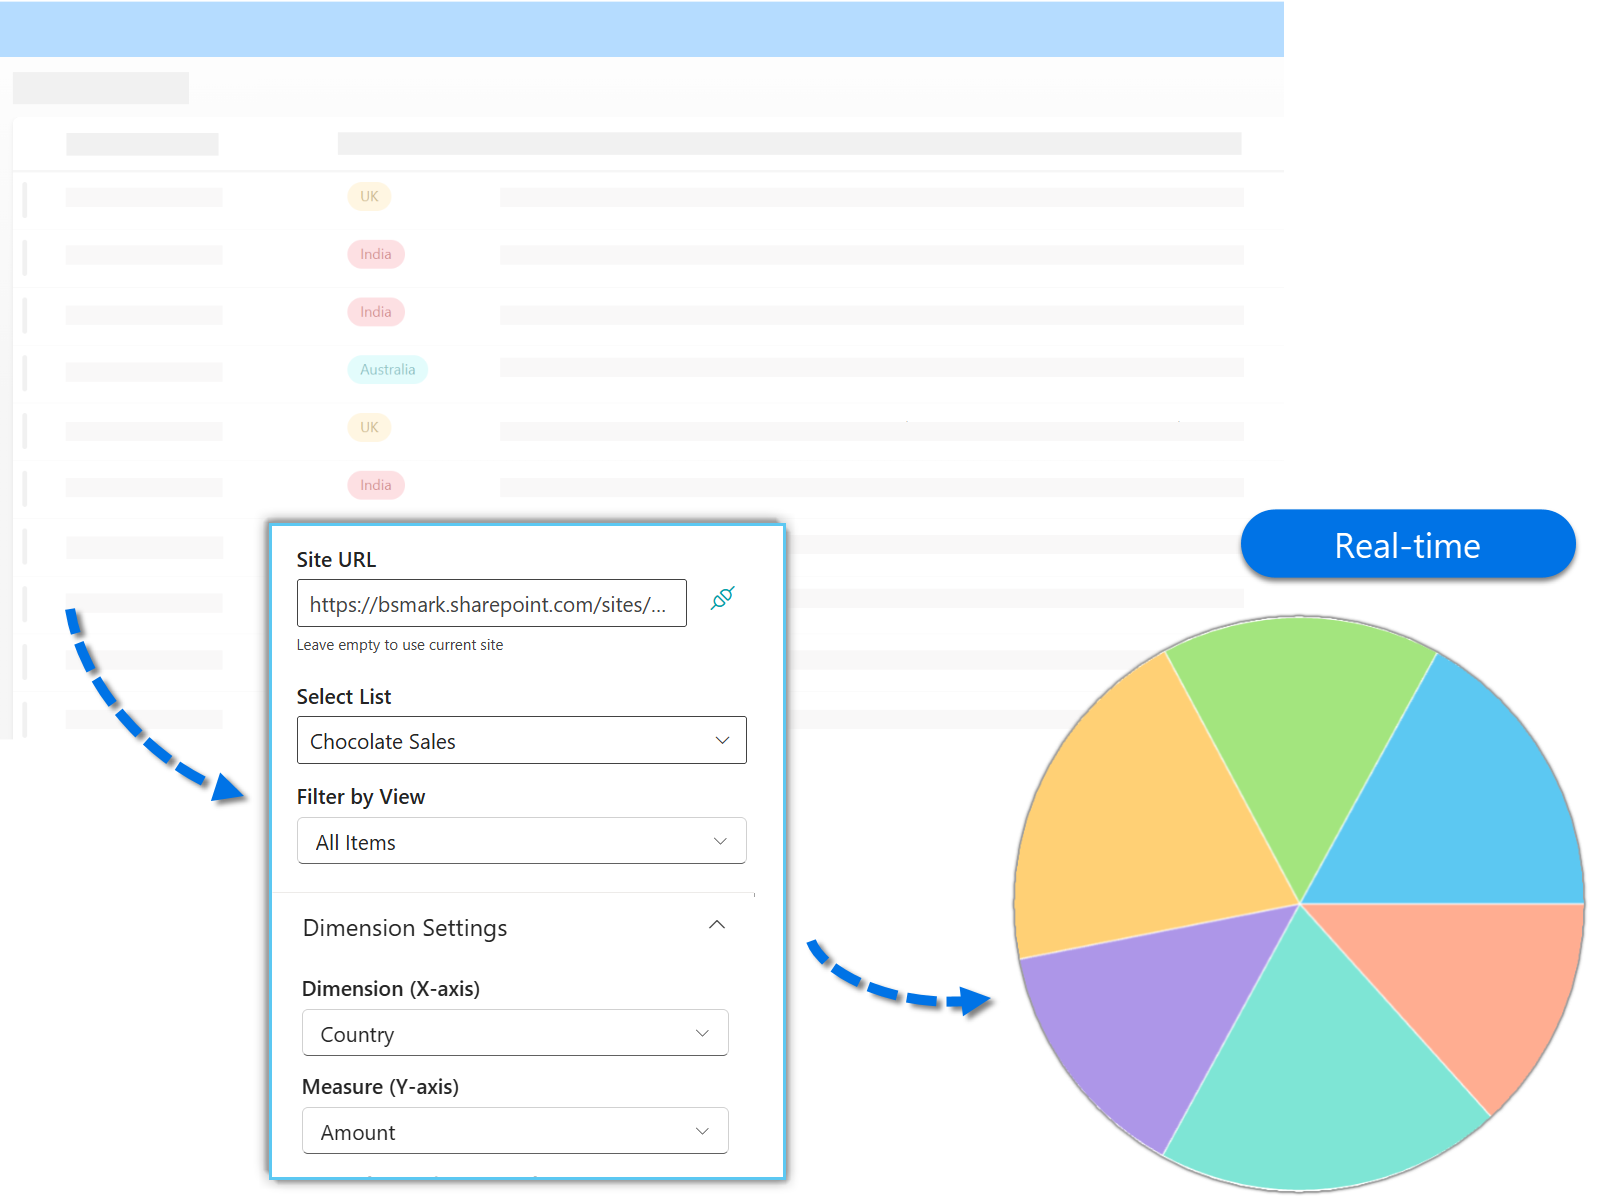Click the first India tag in the list

click(376, 254)
